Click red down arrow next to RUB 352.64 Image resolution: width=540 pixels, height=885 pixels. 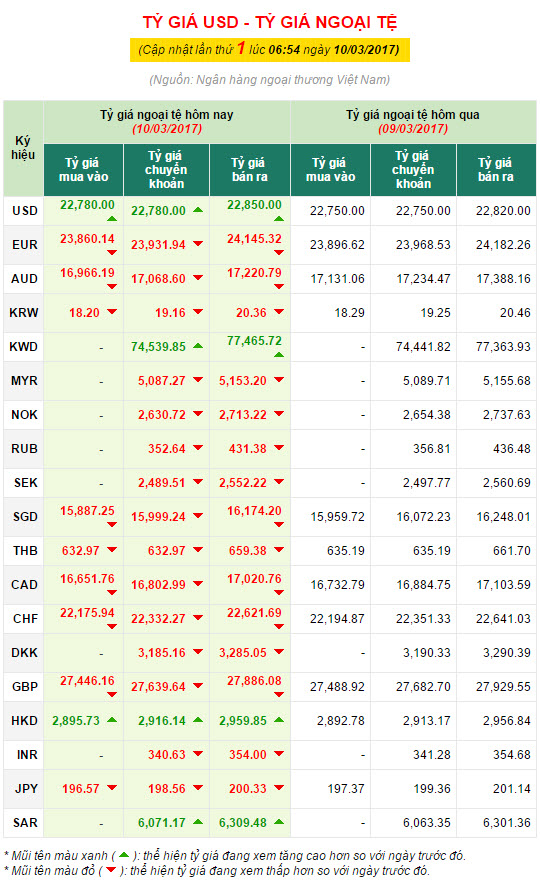[197, 448]
